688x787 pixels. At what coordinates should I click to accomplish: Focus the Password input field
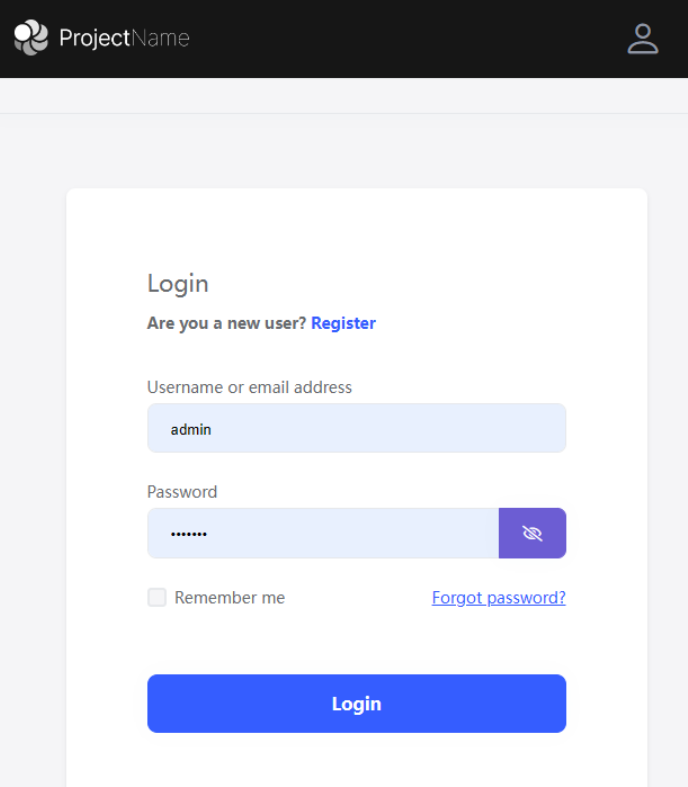coord(323,533)
